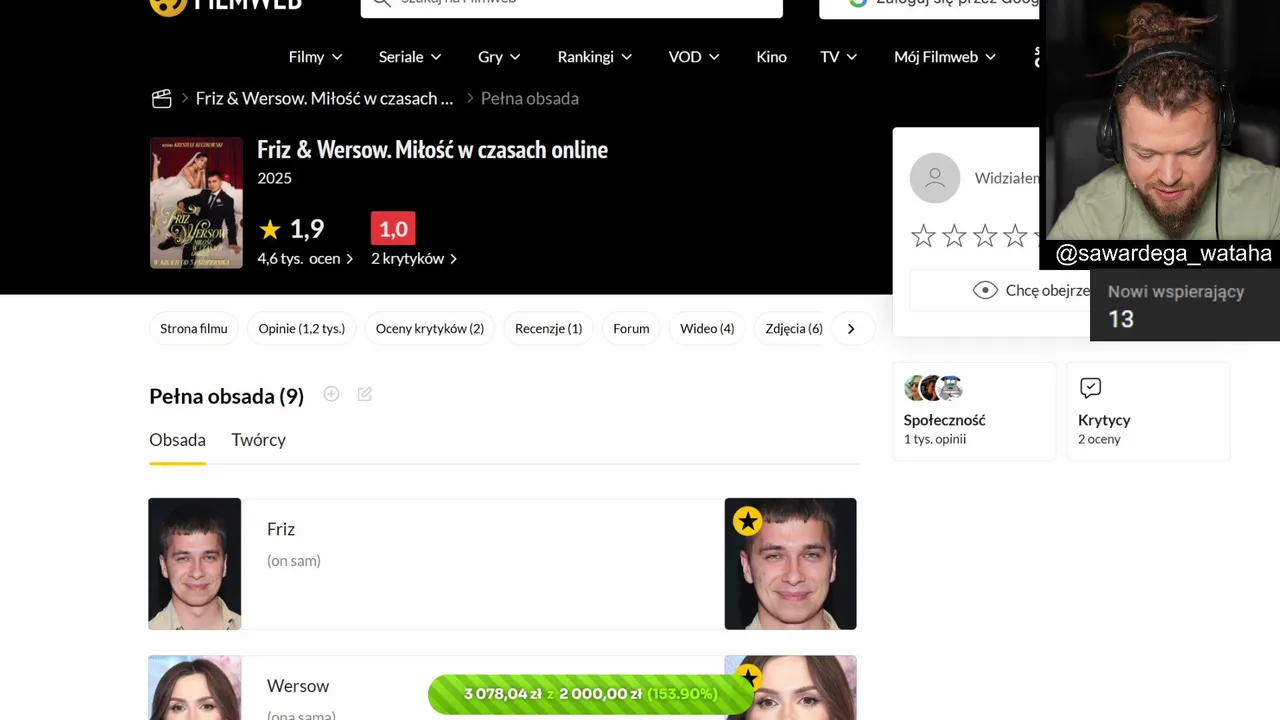Open the film database breadcrumb icon
Image resolution: width=1280 pixels, height=720 pixels.
[162, 98]
